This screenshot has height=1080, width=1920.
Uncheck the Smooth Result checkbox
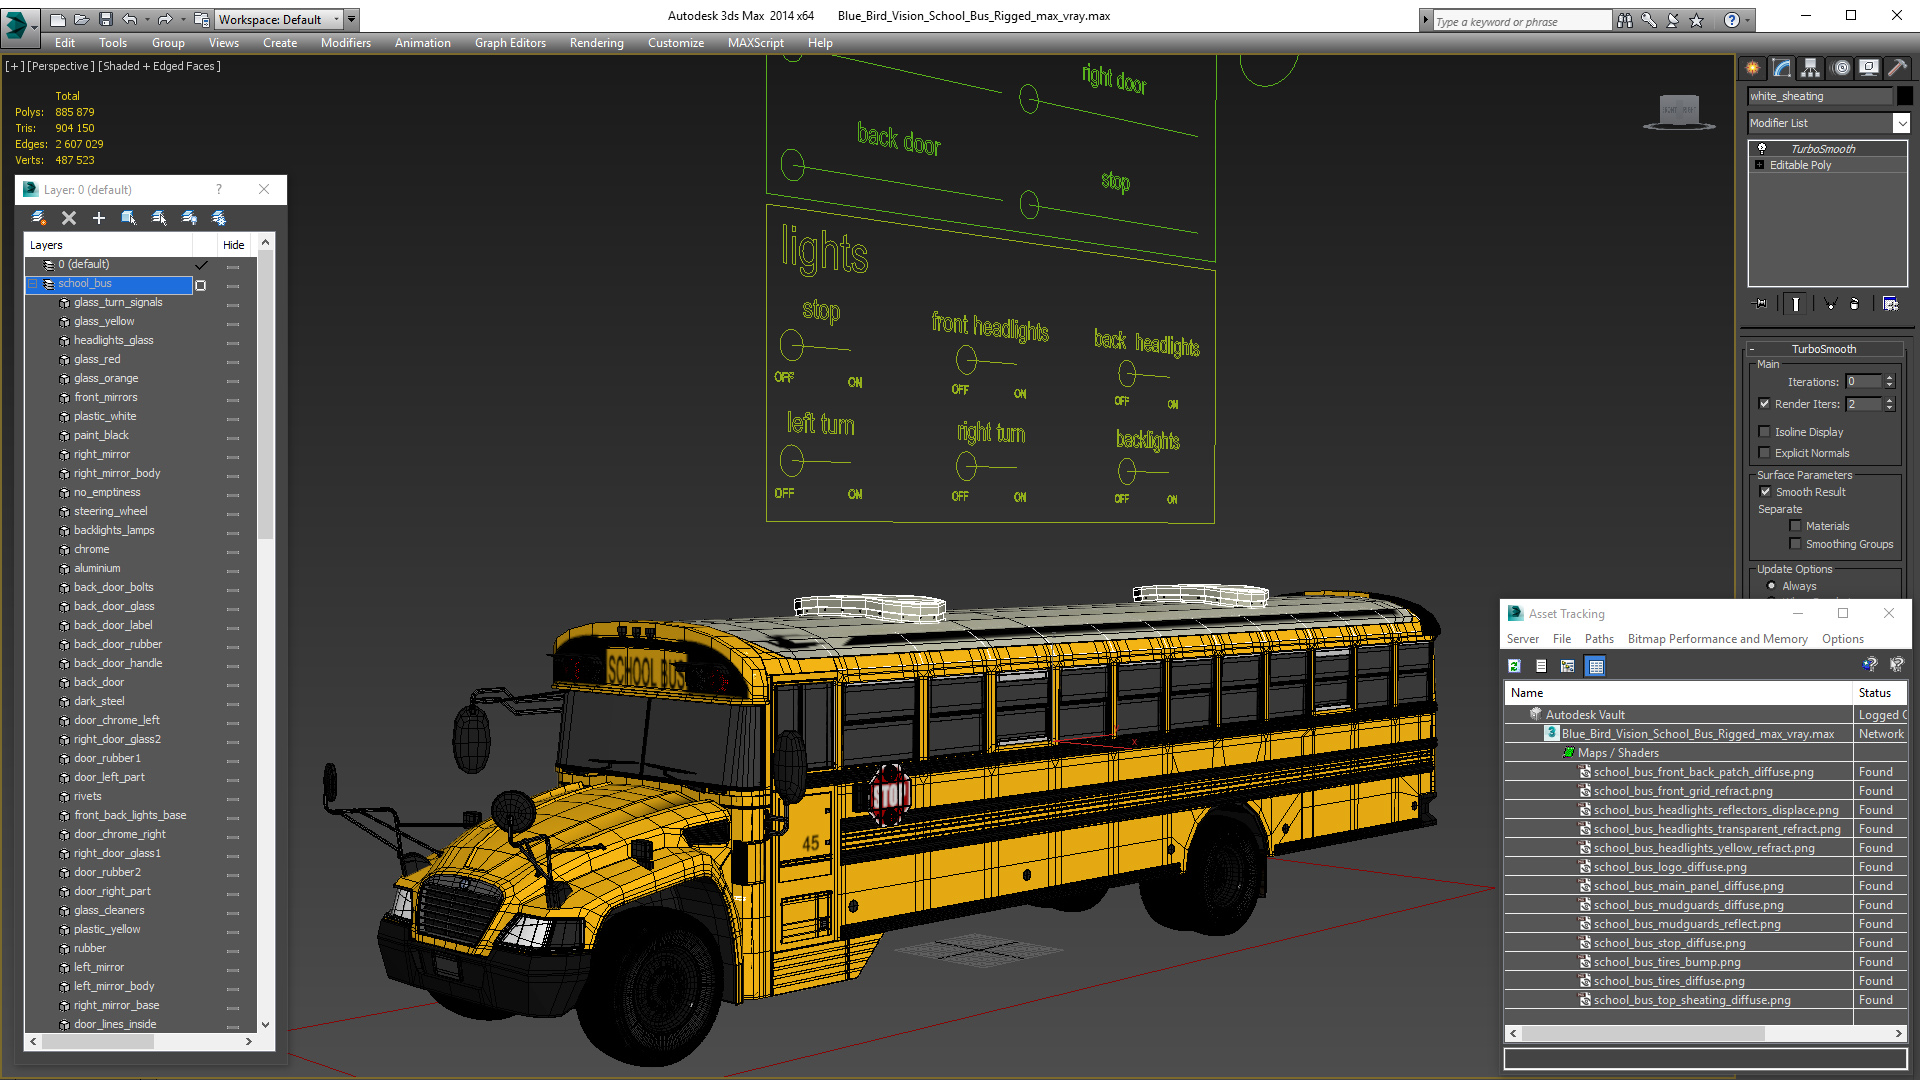coord(1765,492)
